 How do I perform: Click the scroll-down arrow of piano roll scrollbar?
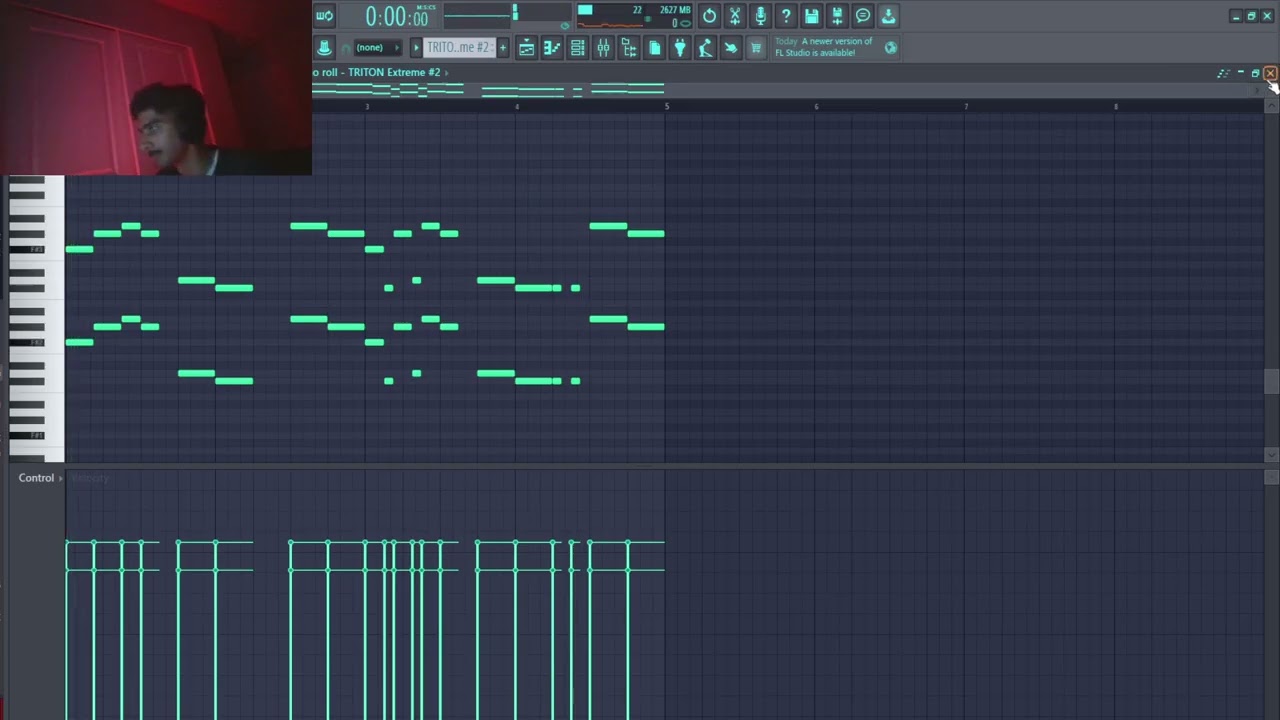tap(1271, 455)
